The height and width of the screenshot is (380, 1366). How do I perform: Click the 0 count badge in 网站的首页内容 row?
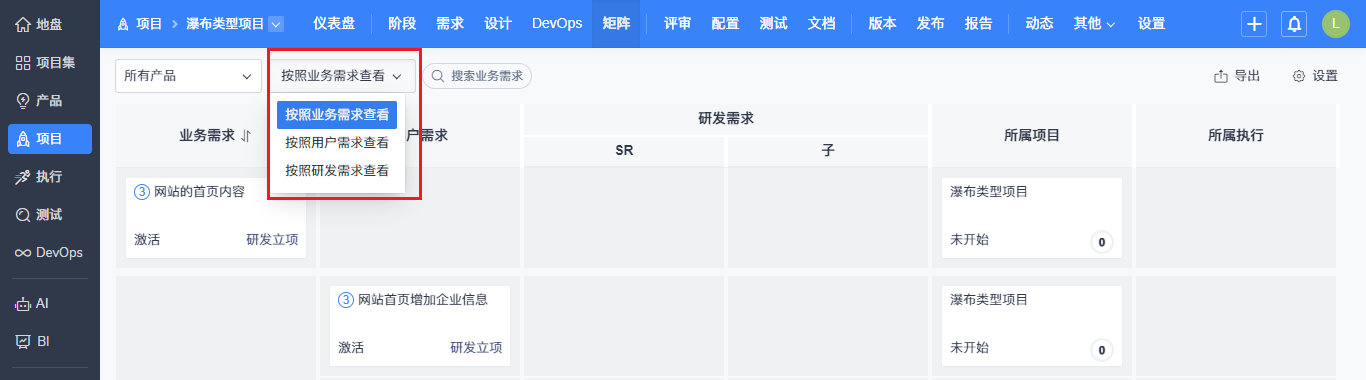[1101, 242]
